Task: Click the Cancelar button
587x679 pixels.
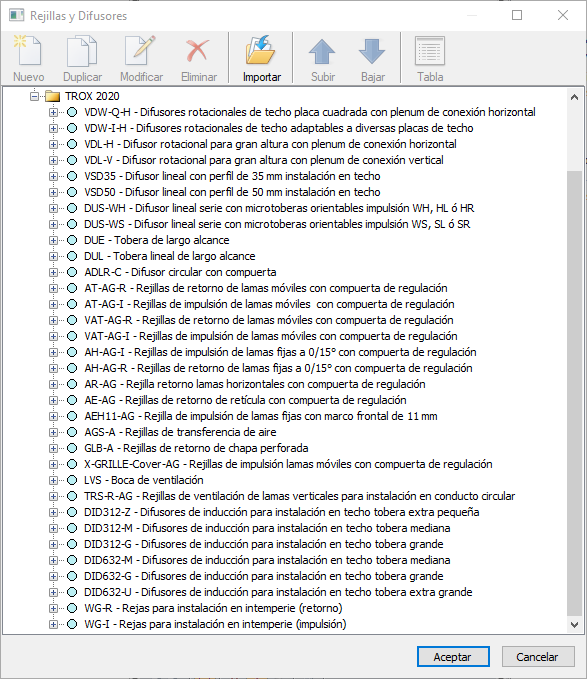Action: click(538, 657)
